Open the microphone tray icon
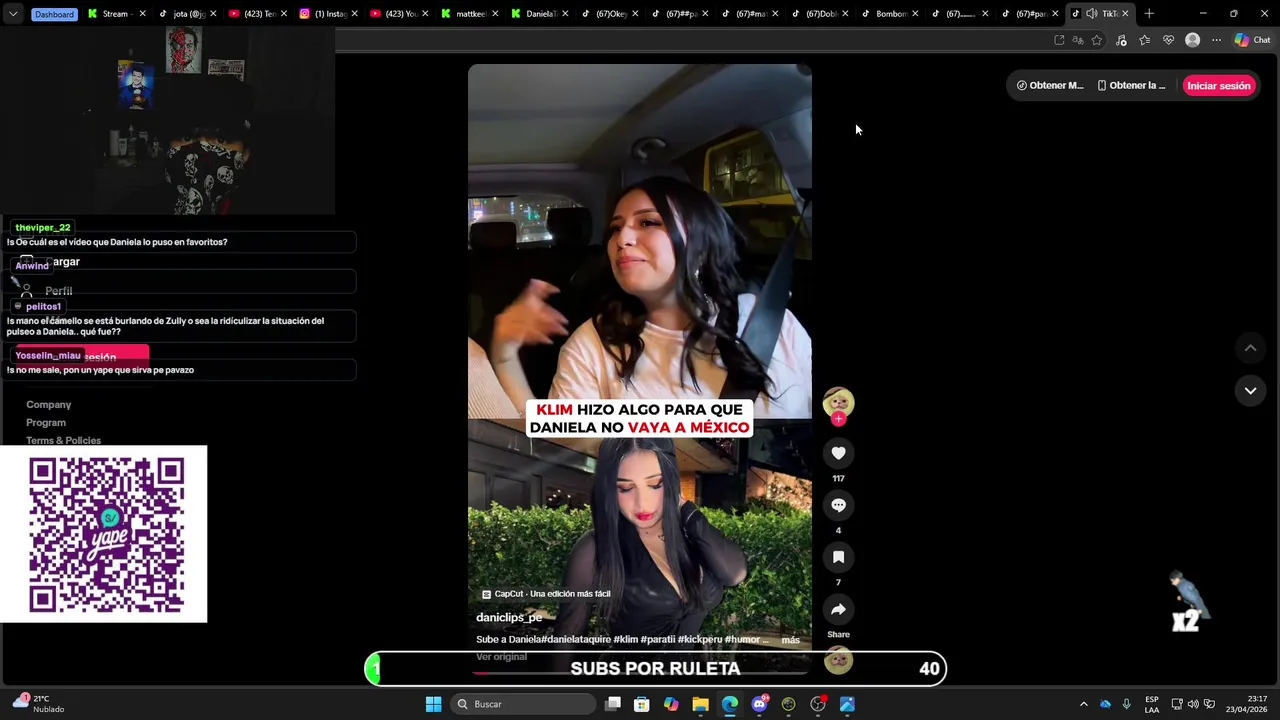1280x720 pixels. pos(1127,704)
